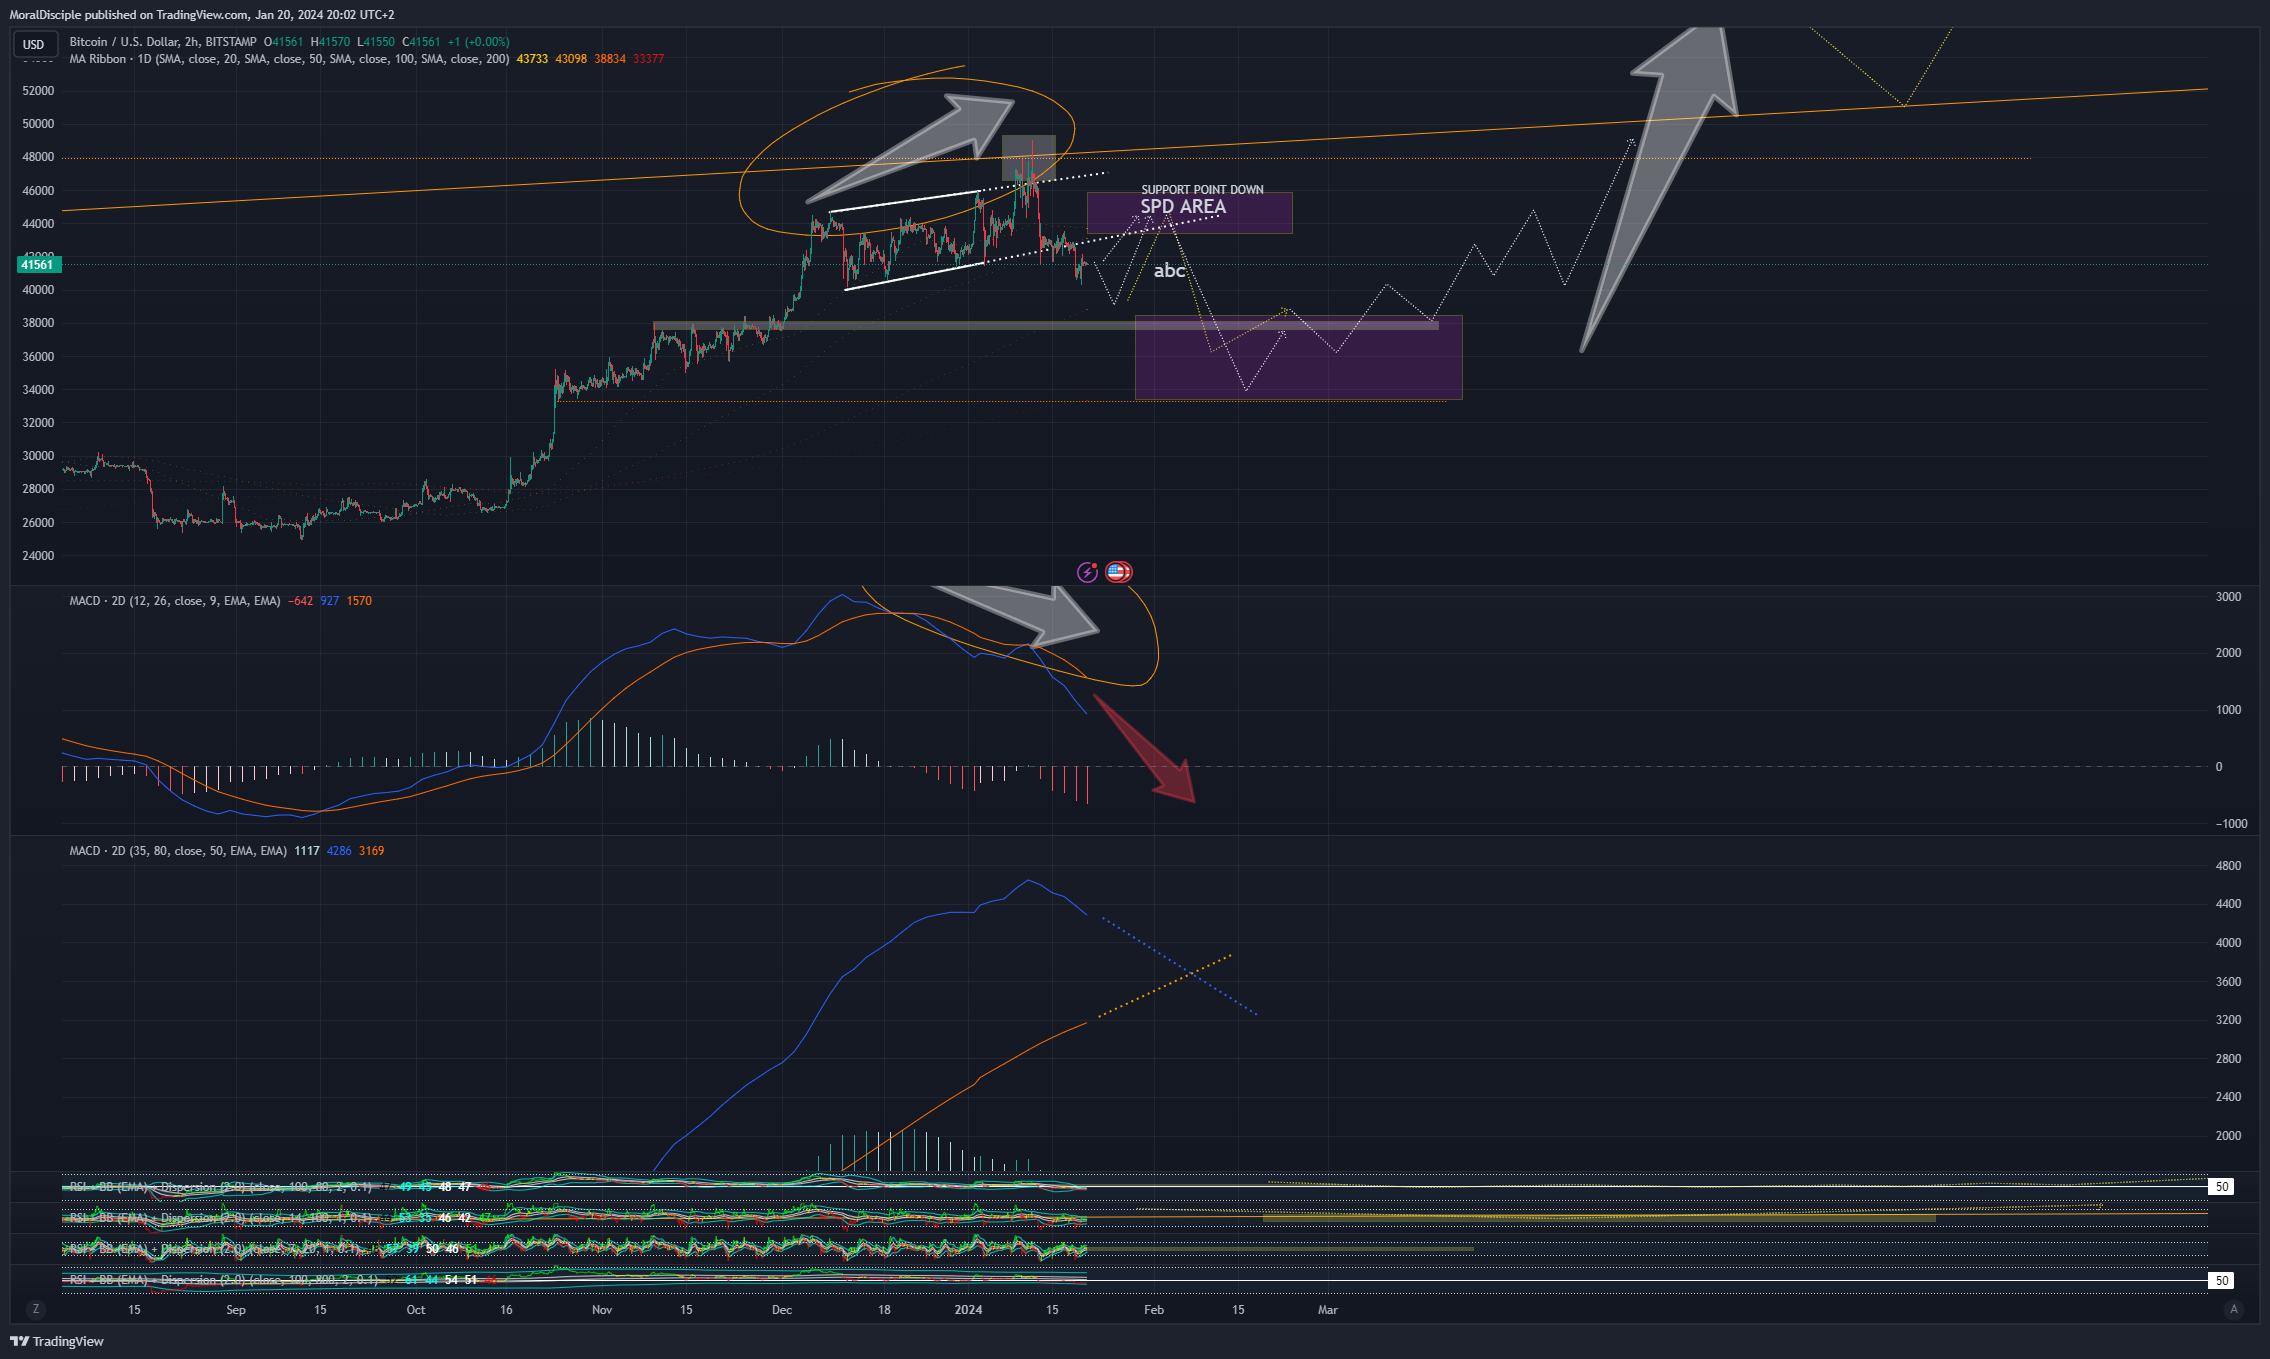Click the -1000 MACD scale label

pyautogui.click(x=2231, y=824)
